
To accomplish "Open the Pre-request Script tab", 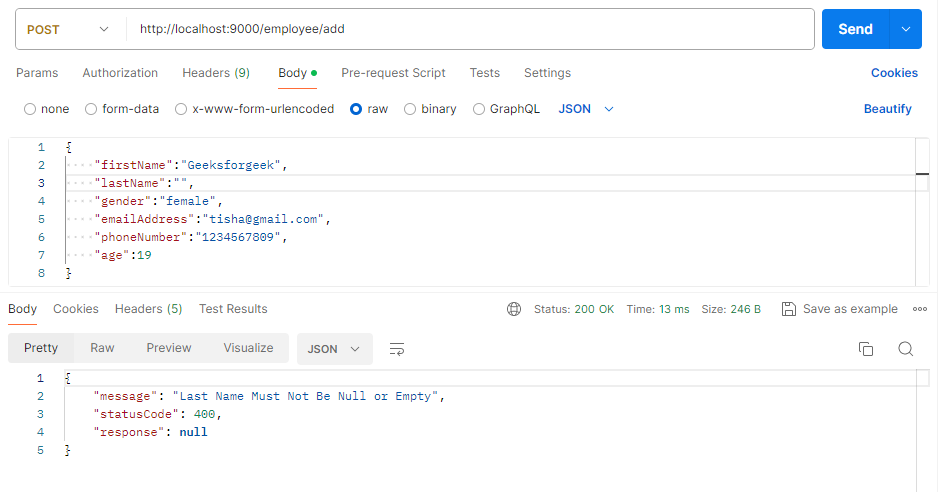I will tap(393, 73).
